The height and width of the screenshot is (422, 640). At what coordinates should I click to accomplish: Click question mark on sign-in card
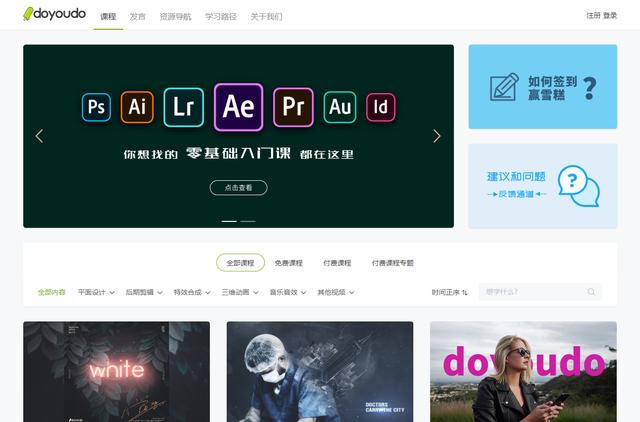click(589, 88)
